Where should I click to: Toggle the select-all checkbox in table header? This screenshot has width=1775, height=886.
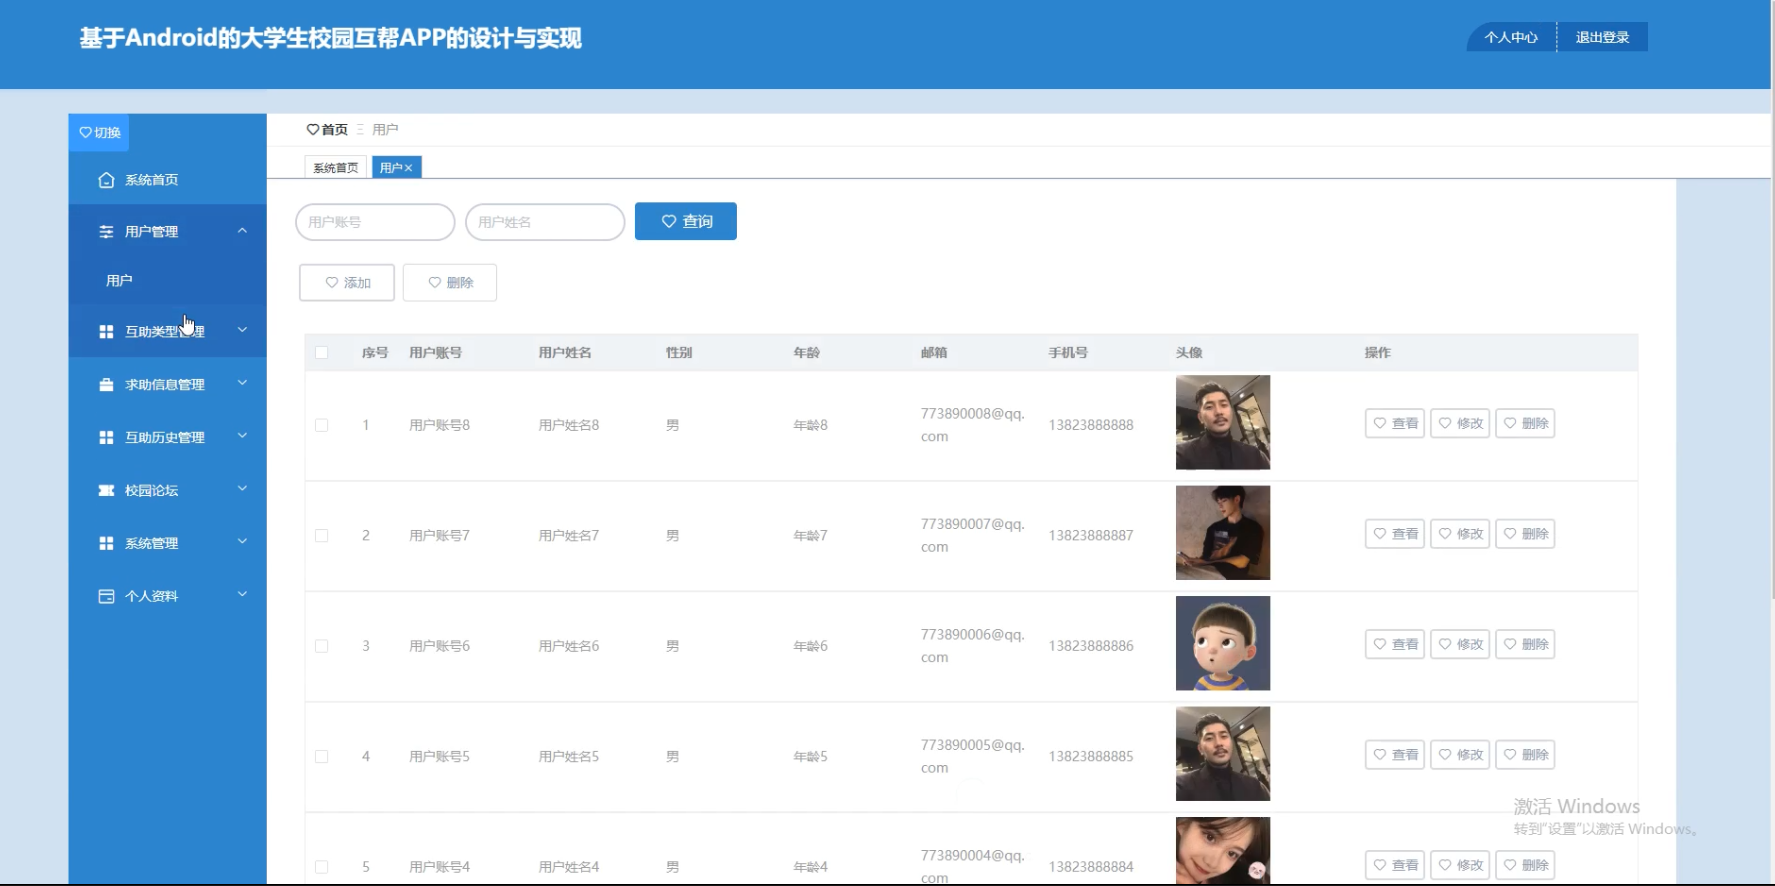[x=321, y=352]
